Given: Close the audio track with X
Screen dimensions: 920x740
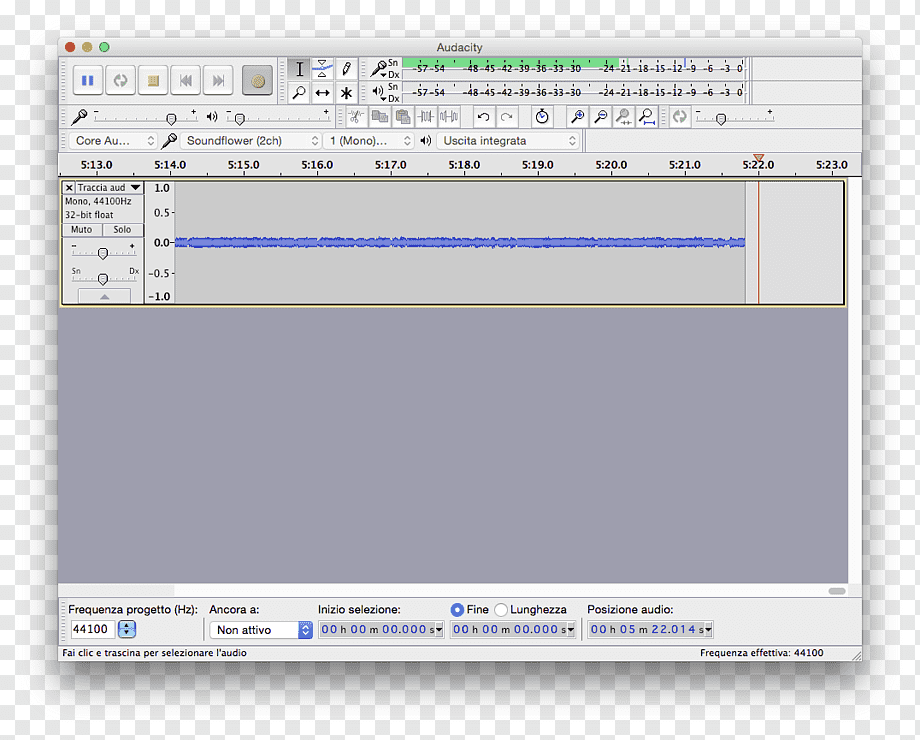Looking at the screenshot, I should [x=69, y=188].
